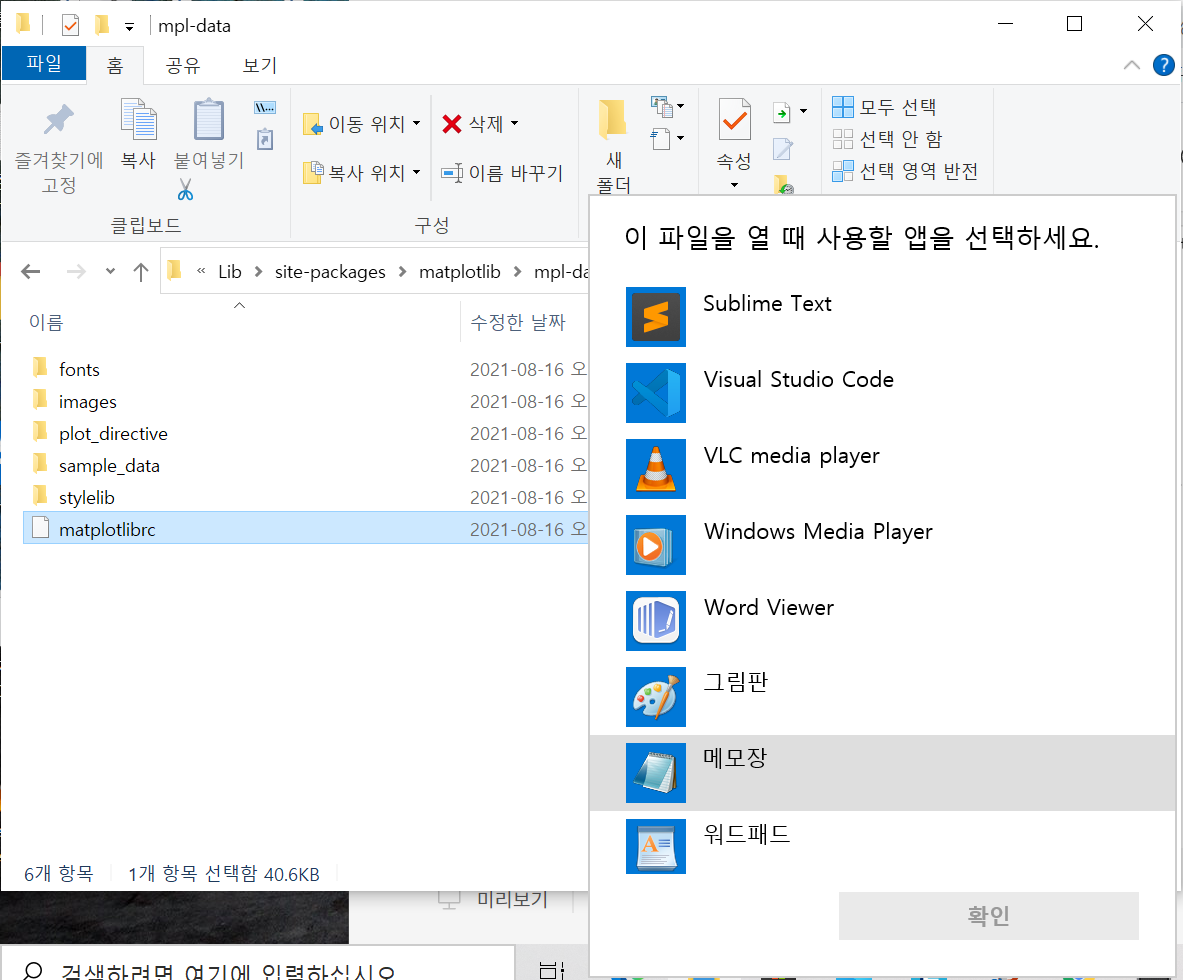Open the quick access toolbar customize arrow

click(x=130, y=27)
